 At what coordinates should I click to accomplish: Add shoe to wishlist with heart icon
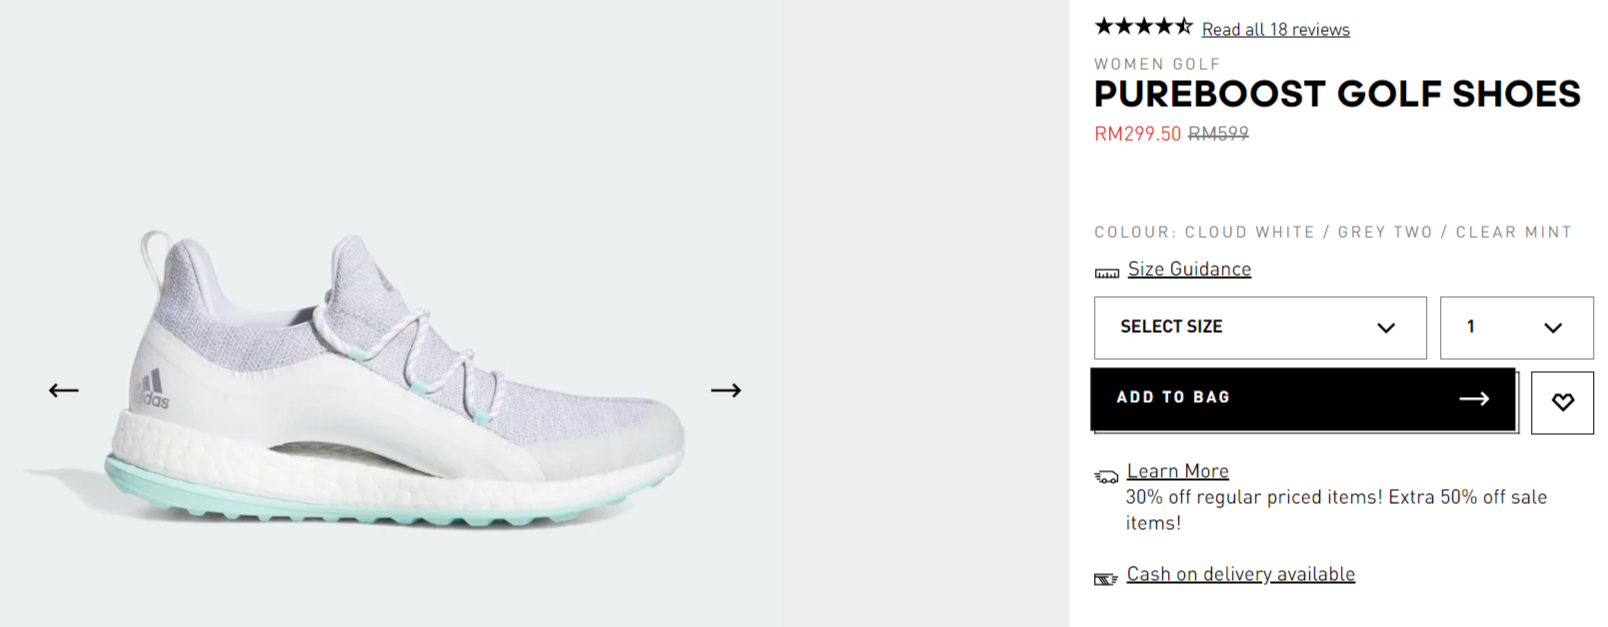coord(1562,402)
